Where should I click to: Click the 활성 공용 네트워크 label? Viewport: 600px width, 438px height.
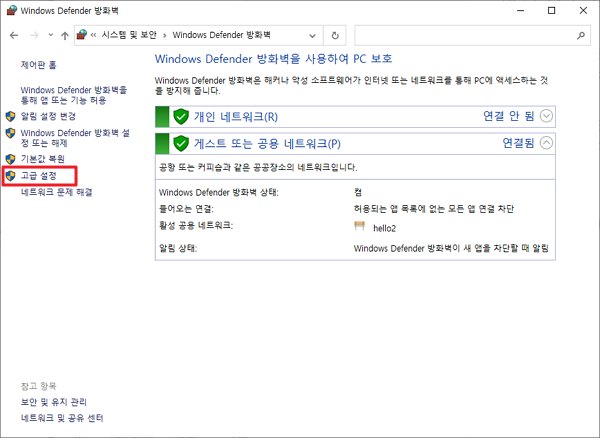click(196, 226)
